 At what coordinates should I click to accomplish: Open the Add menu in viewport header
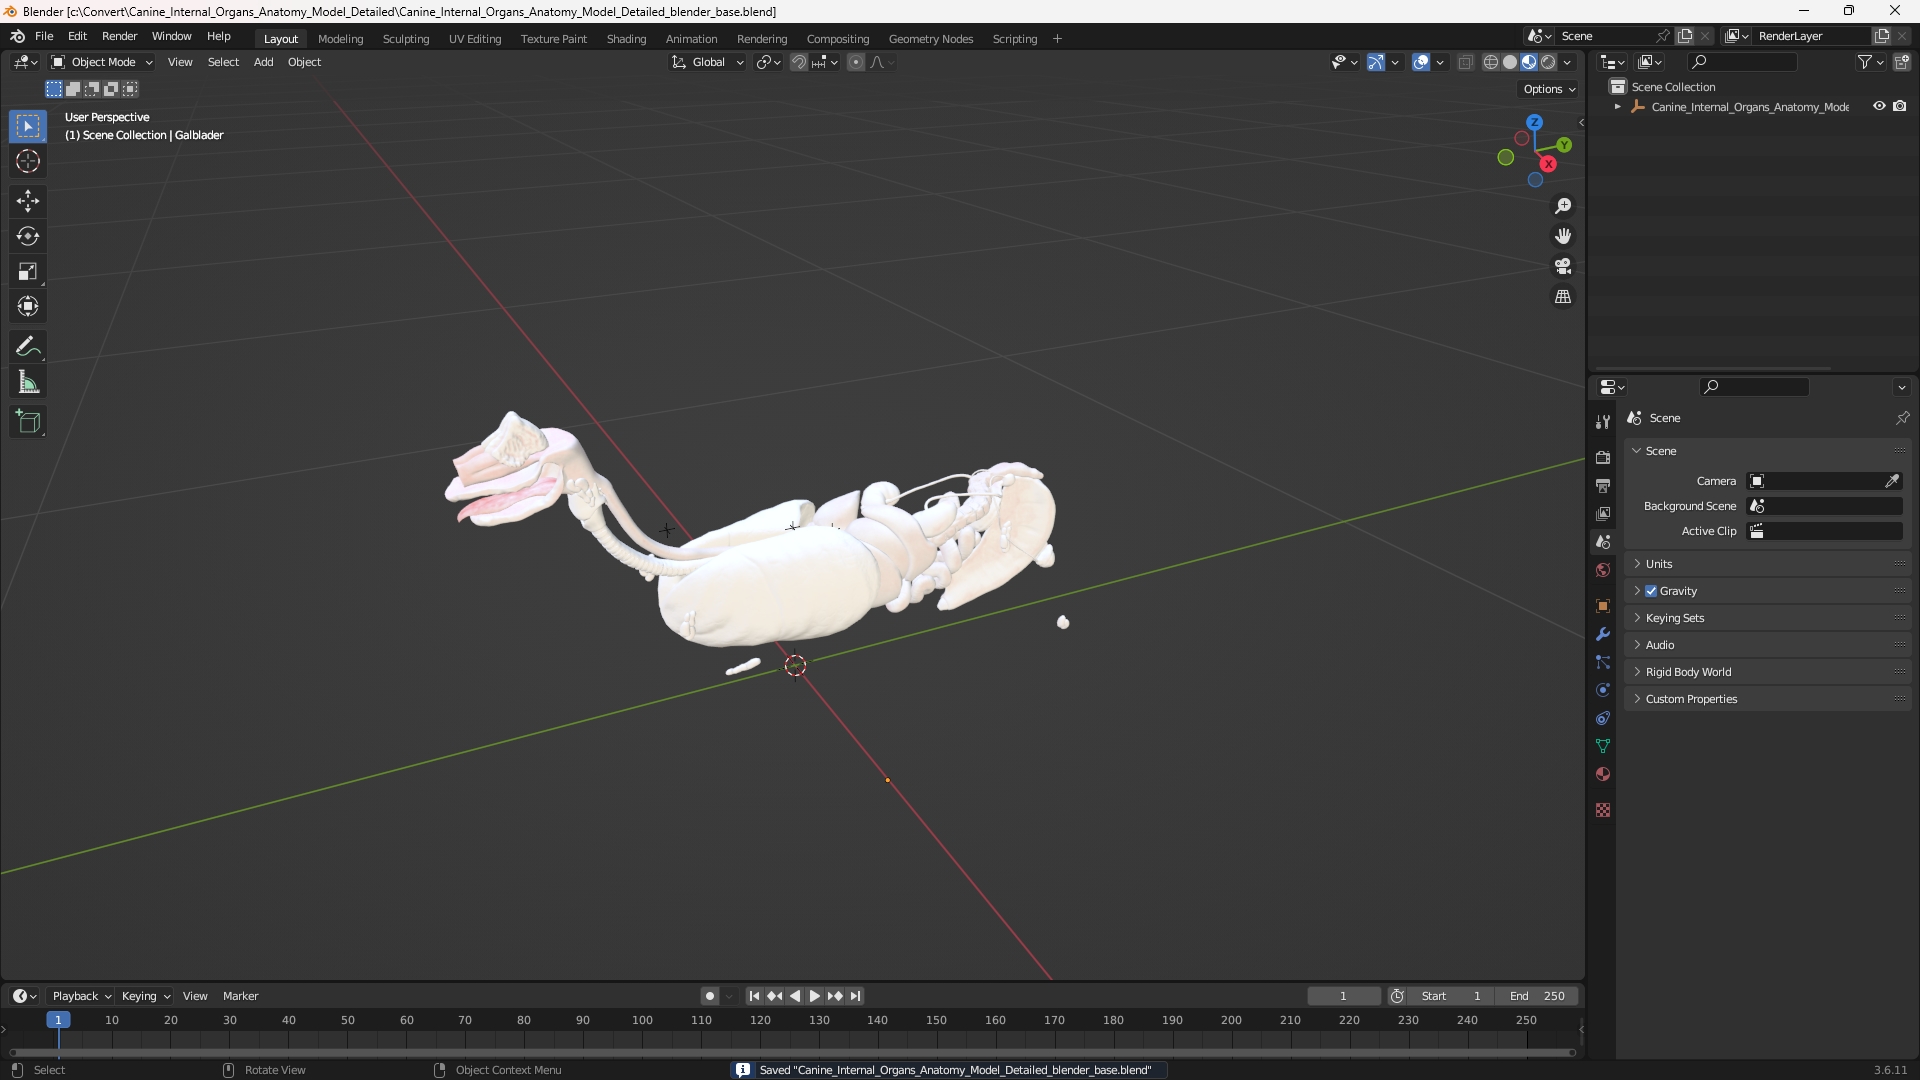point(263,62)
